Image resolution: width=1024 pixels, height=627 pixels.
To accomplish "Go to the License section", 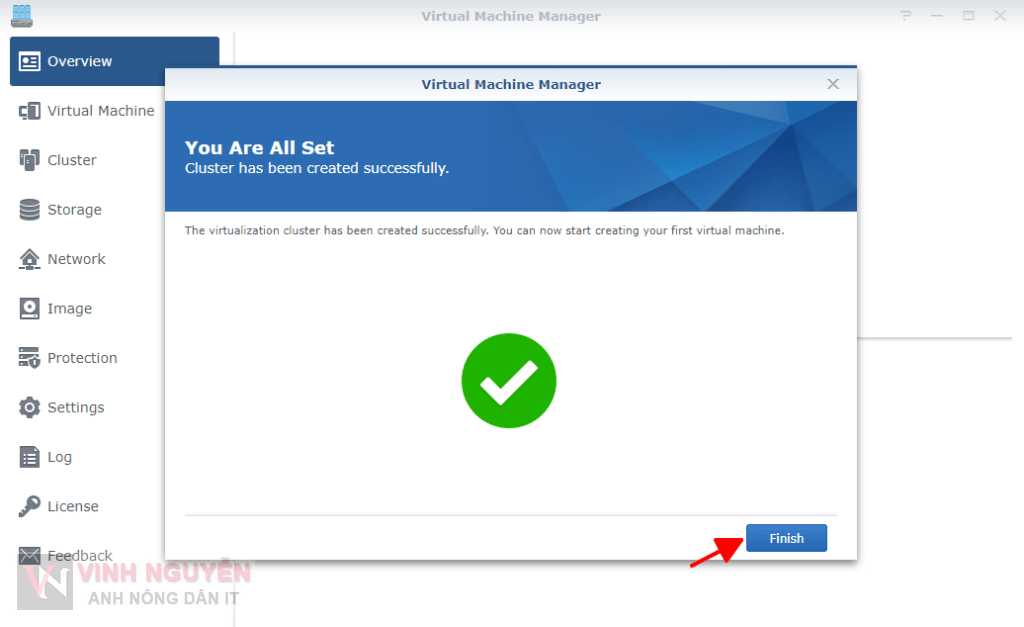I will (x=72, y=506).
